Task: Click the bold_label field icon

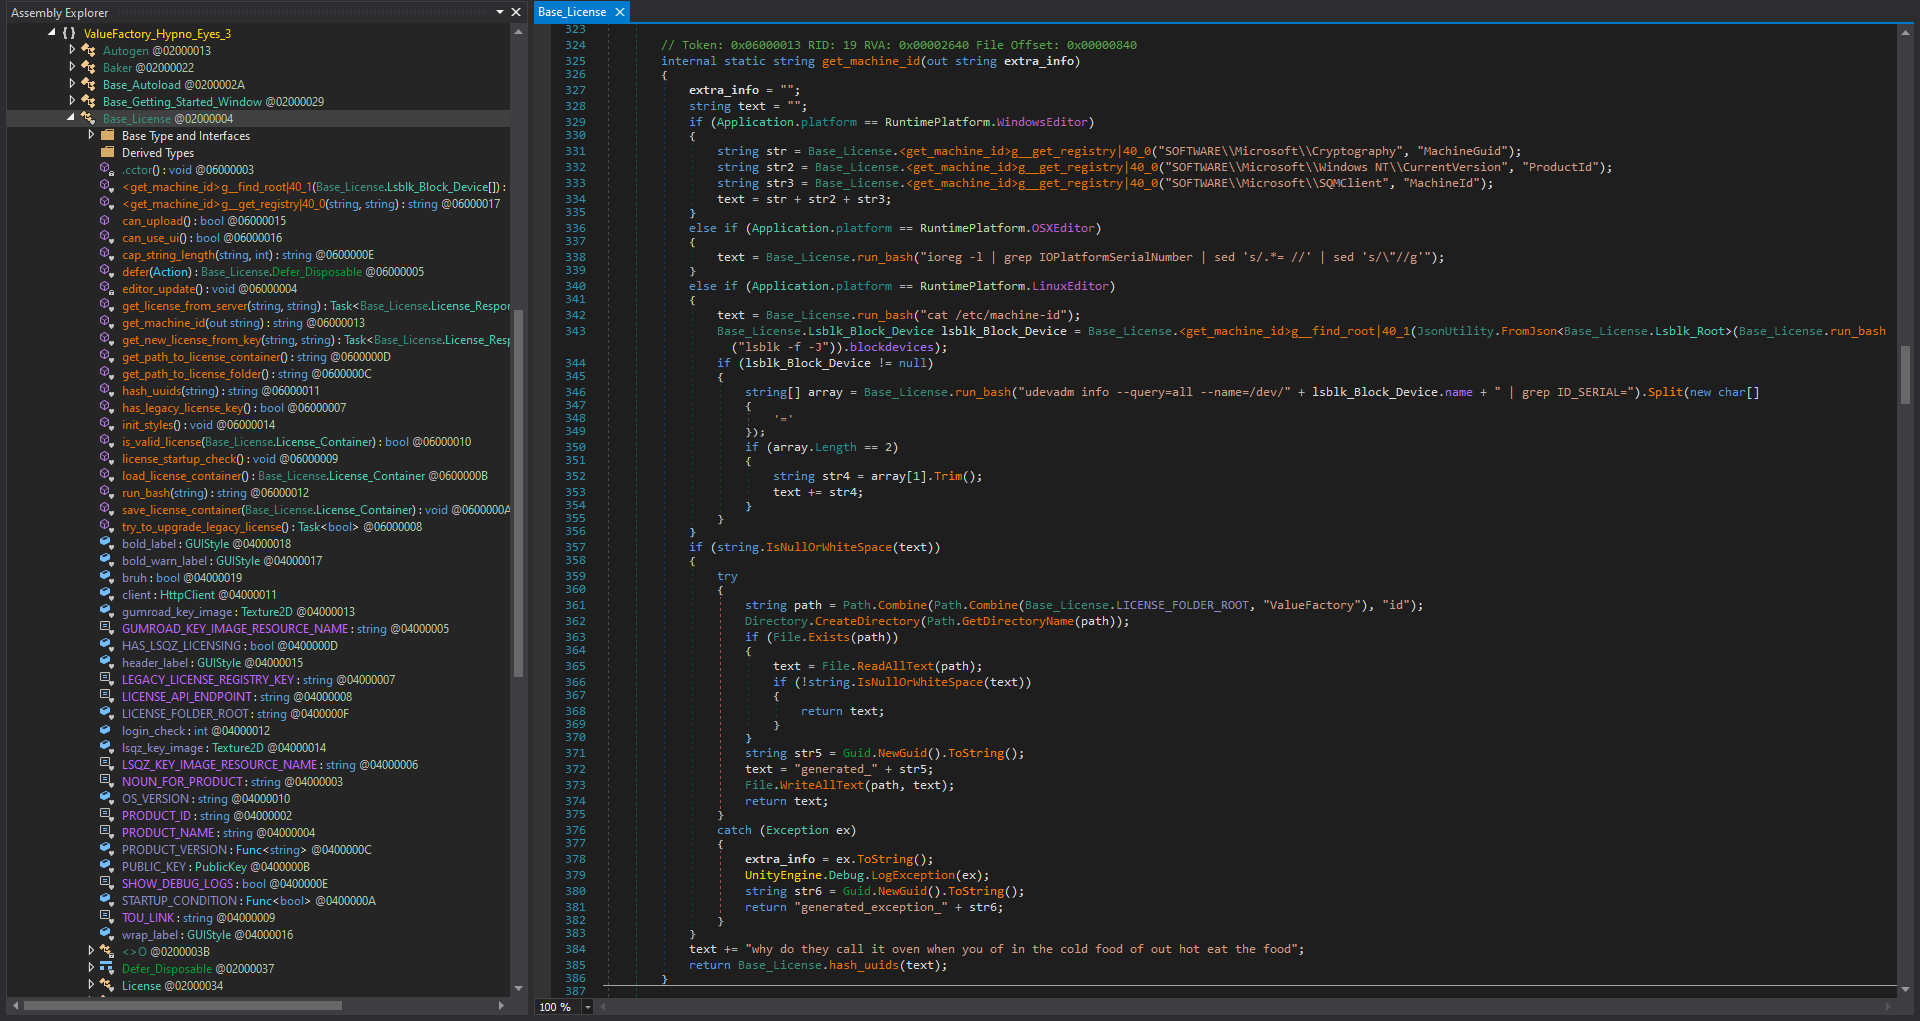Action: pos(107,543)
